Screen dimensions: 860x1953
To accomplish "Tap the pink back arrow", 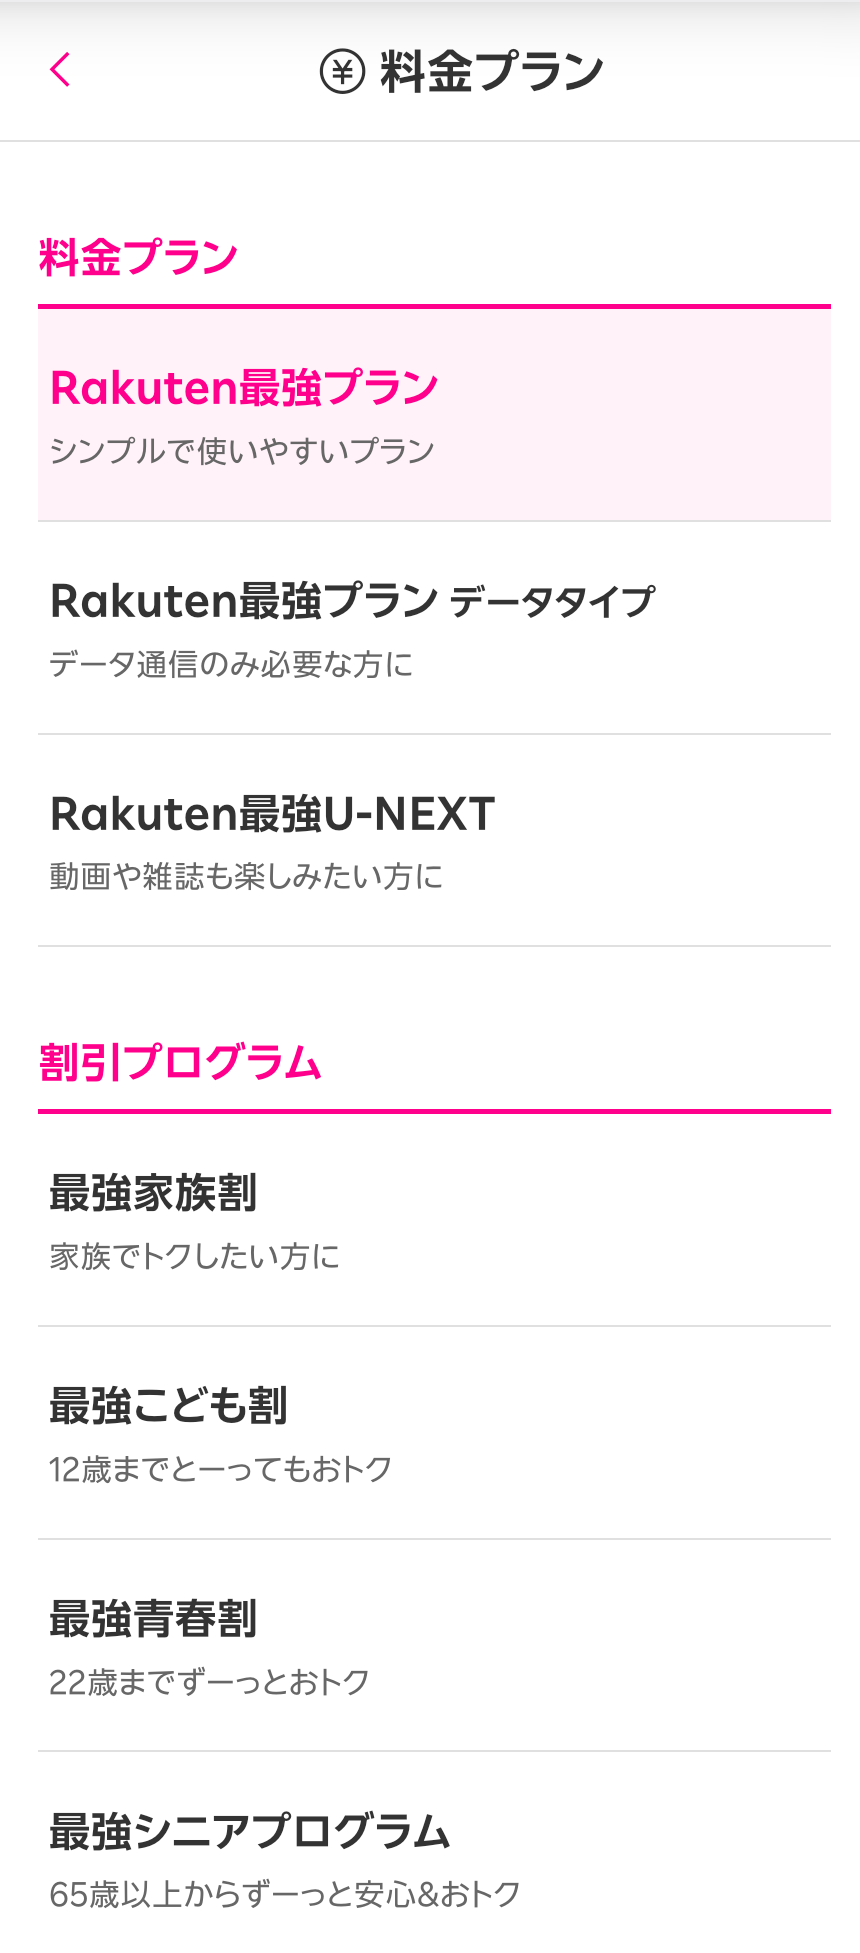I will [x=60, y=70].
